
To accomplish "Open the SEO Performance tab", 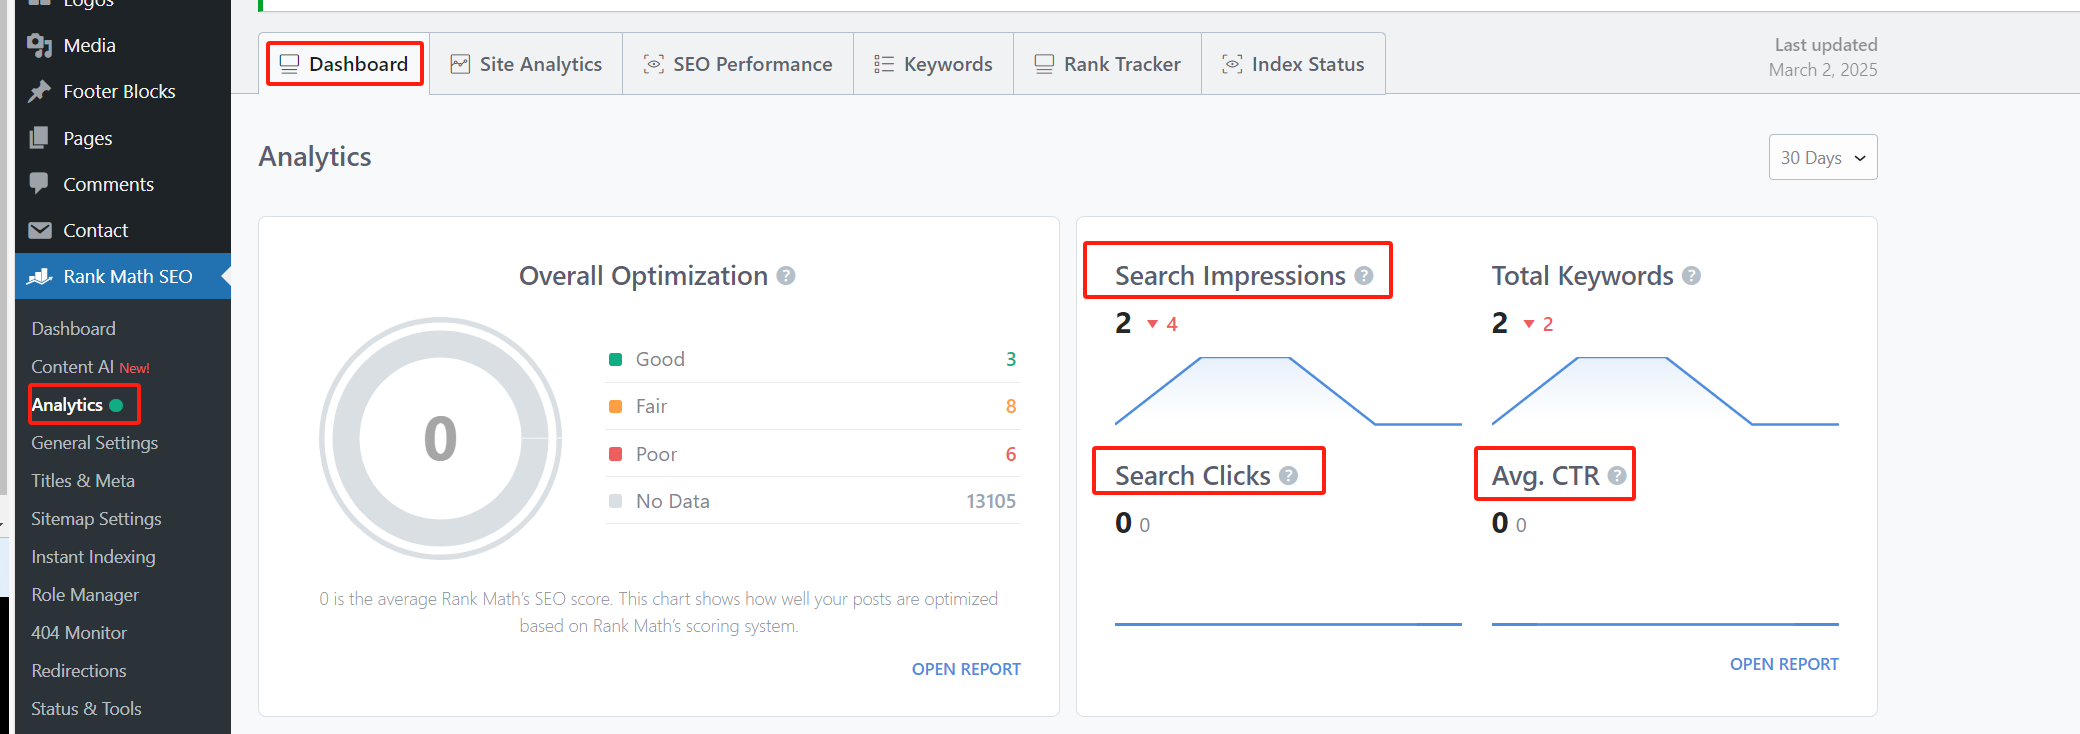I will (738, 63).
